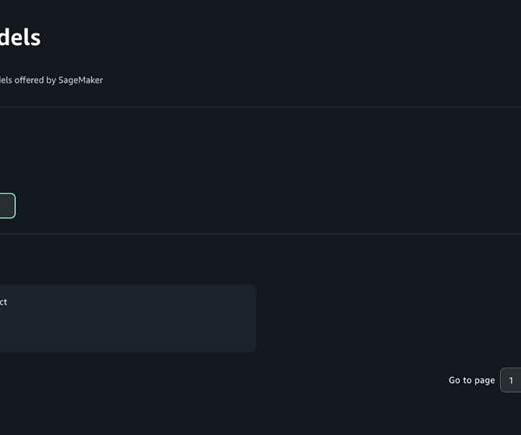Click the digit 1 in the pagination box

pos(511,380)
